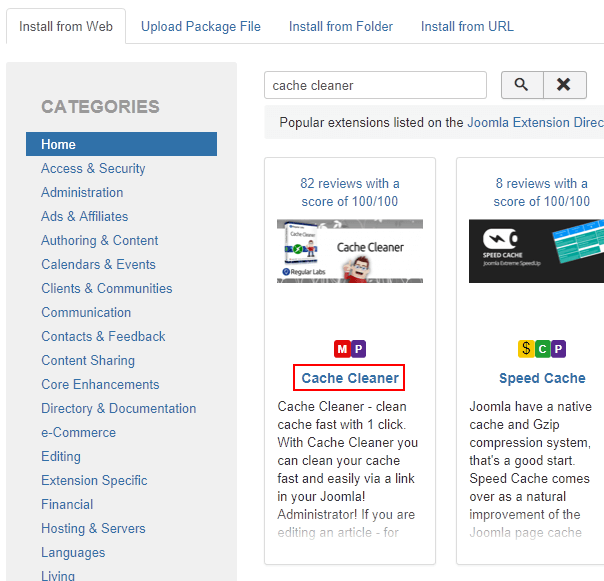Select the Living category
Viewport: 604px width, 581px height.
pyautogui.click(x=58, y=576)
